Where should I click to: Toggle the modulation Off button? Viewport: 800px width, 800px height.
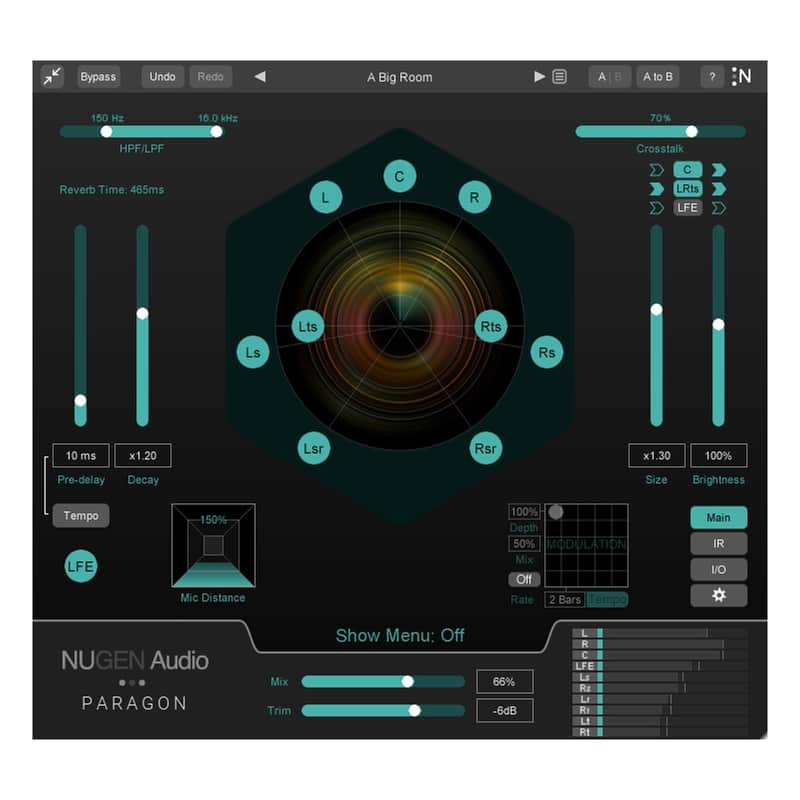coord(524,580)
